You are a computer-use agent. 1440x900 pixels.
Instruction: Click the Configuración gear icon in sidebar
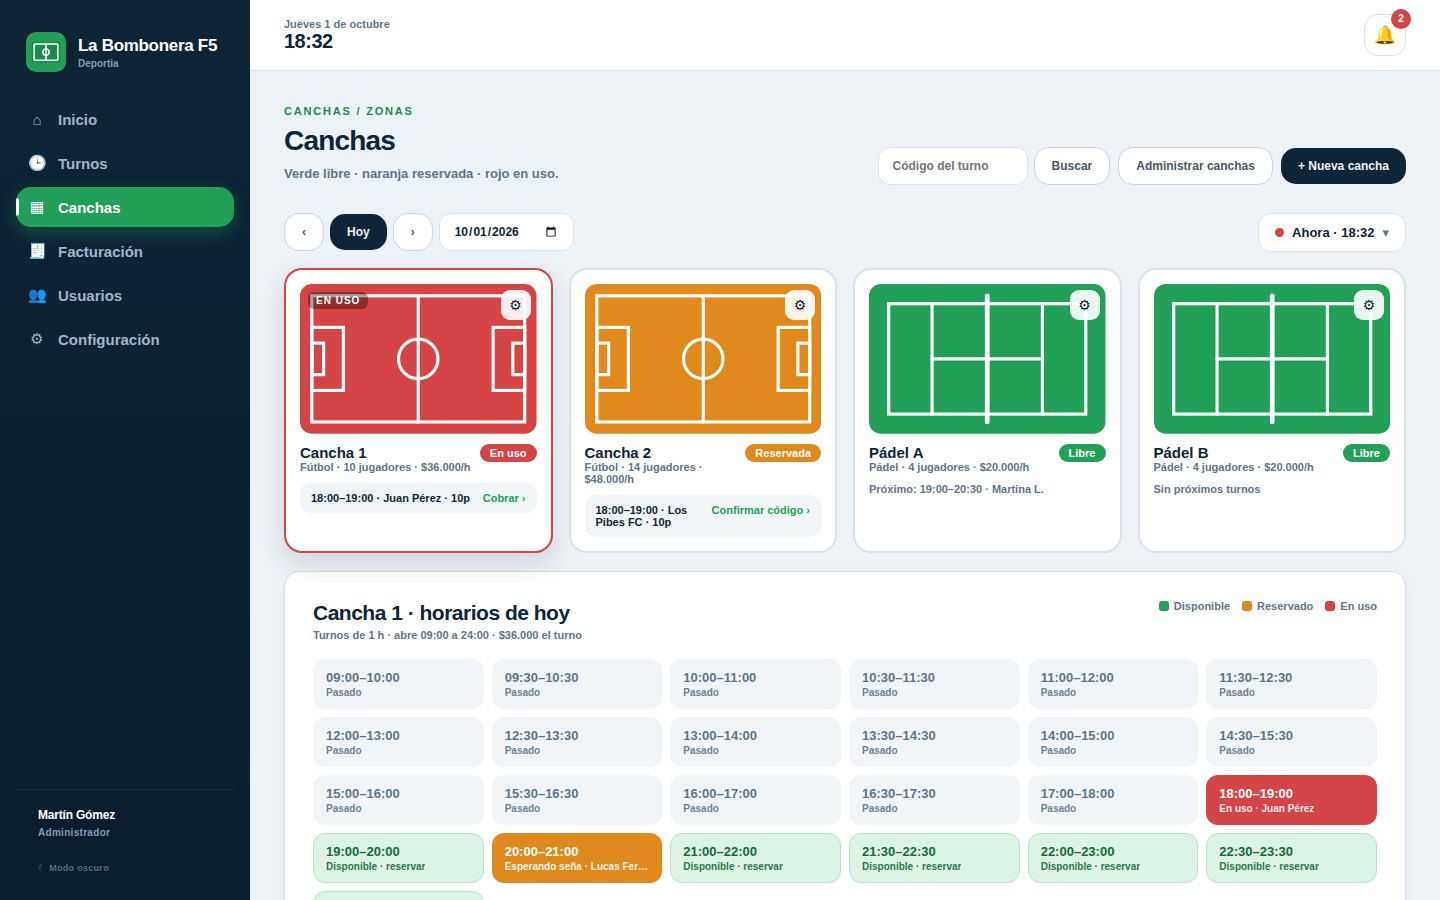pos(37,339)
